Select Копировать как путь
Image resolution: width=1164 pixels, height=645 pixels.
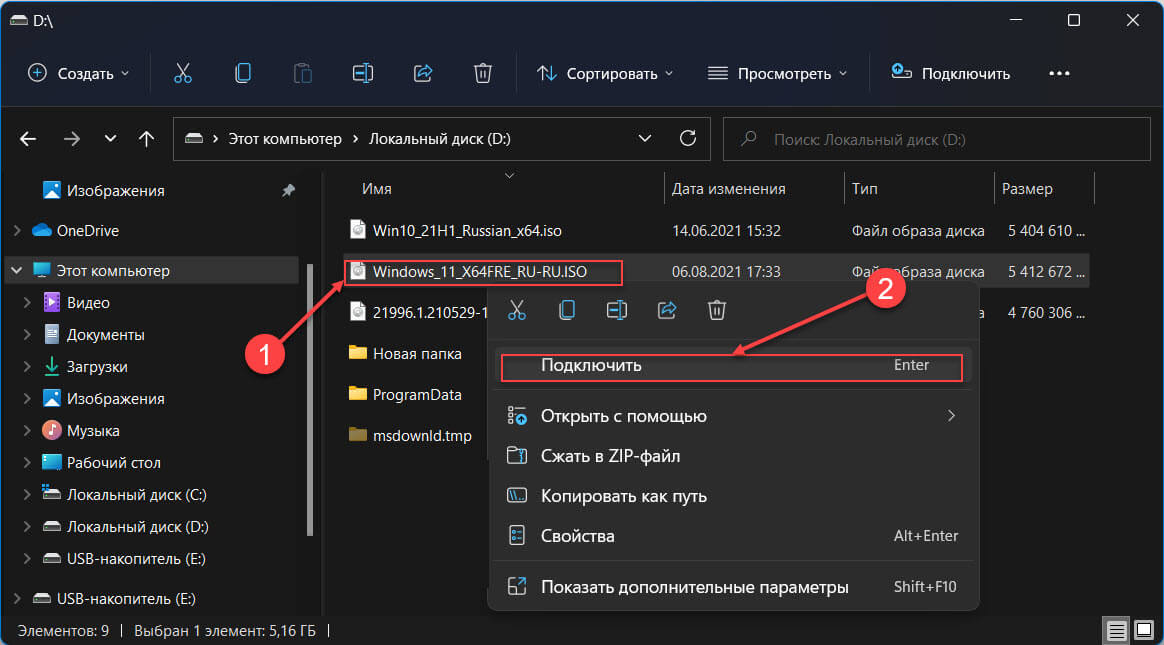tap(732, 496)
